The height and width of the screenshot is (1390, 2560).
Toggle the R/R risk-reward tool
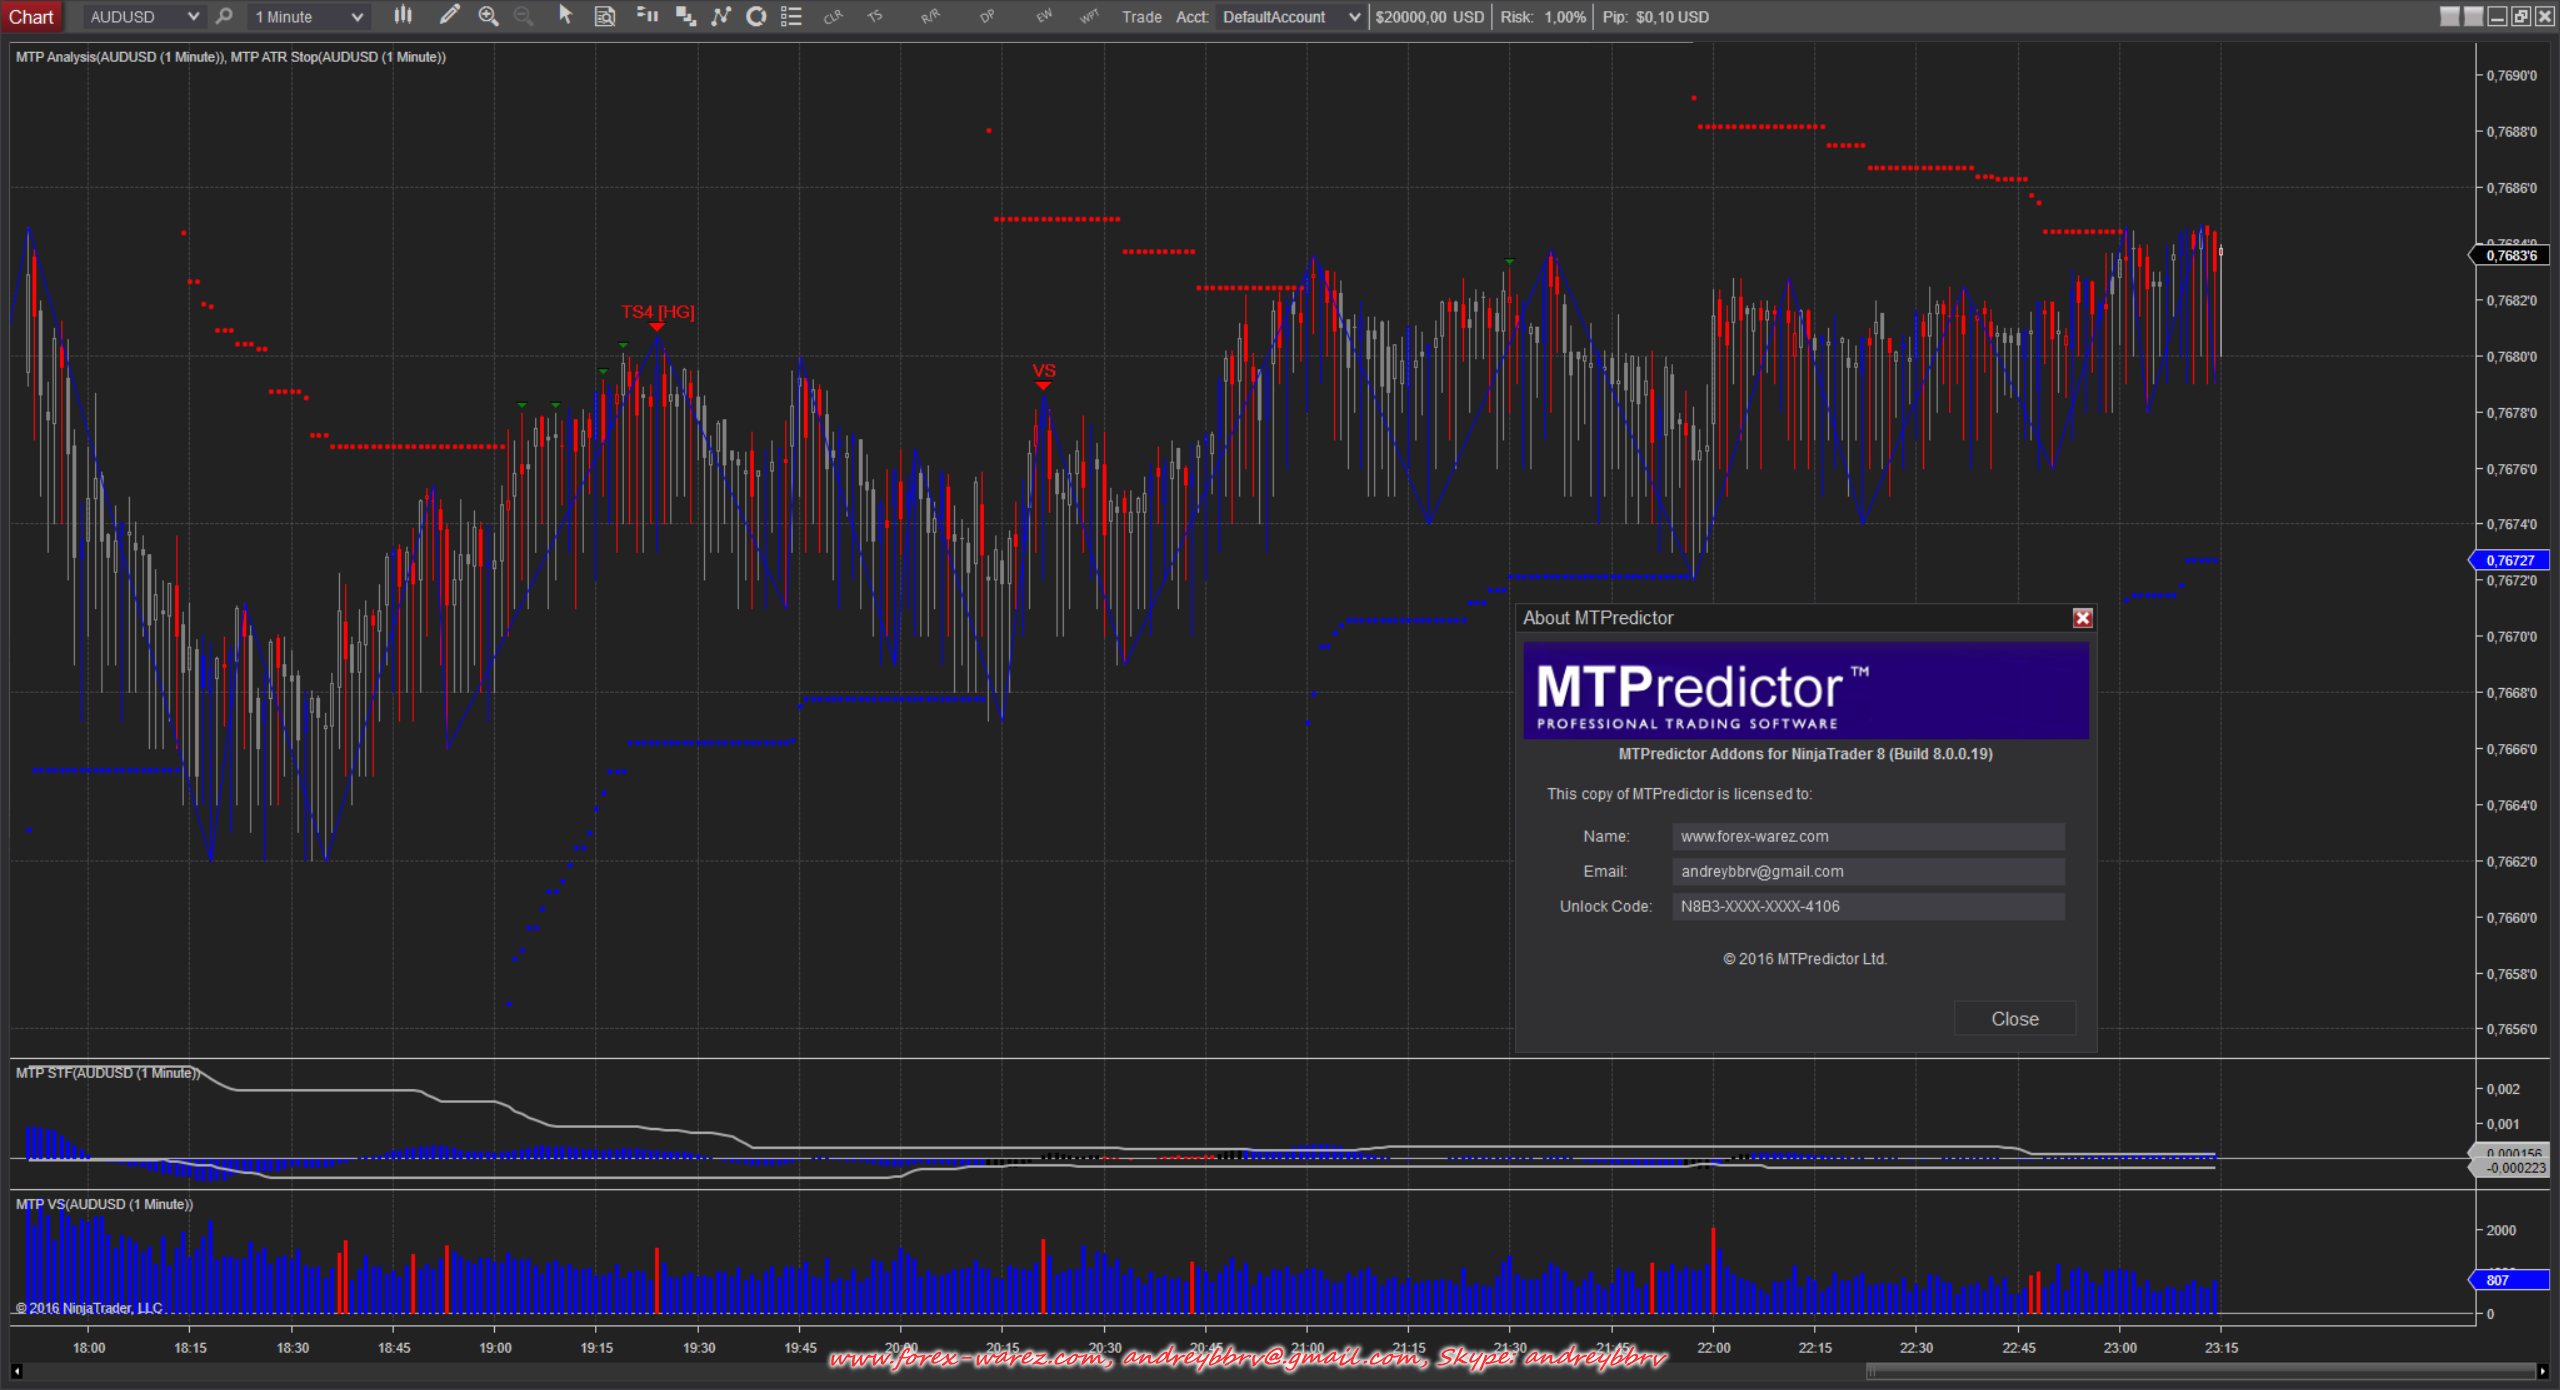click(930, 16)
